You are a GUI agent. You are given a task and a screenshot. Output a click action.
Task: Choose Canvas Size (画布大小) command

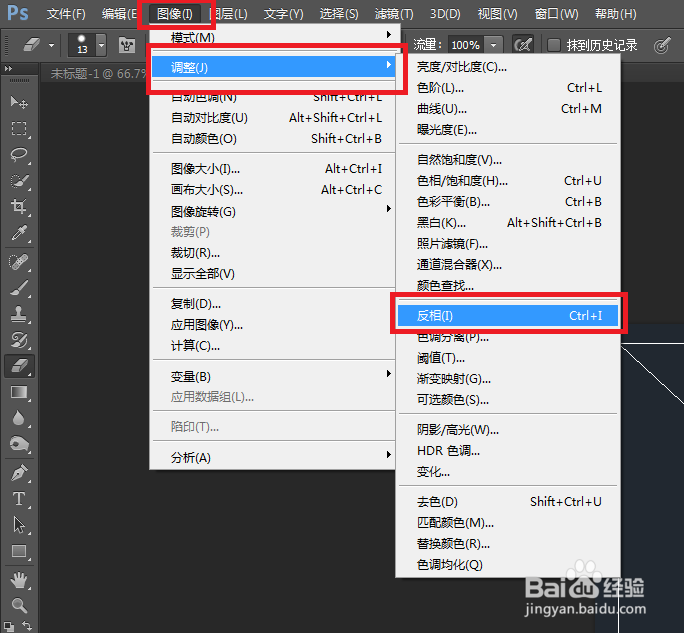274,190
